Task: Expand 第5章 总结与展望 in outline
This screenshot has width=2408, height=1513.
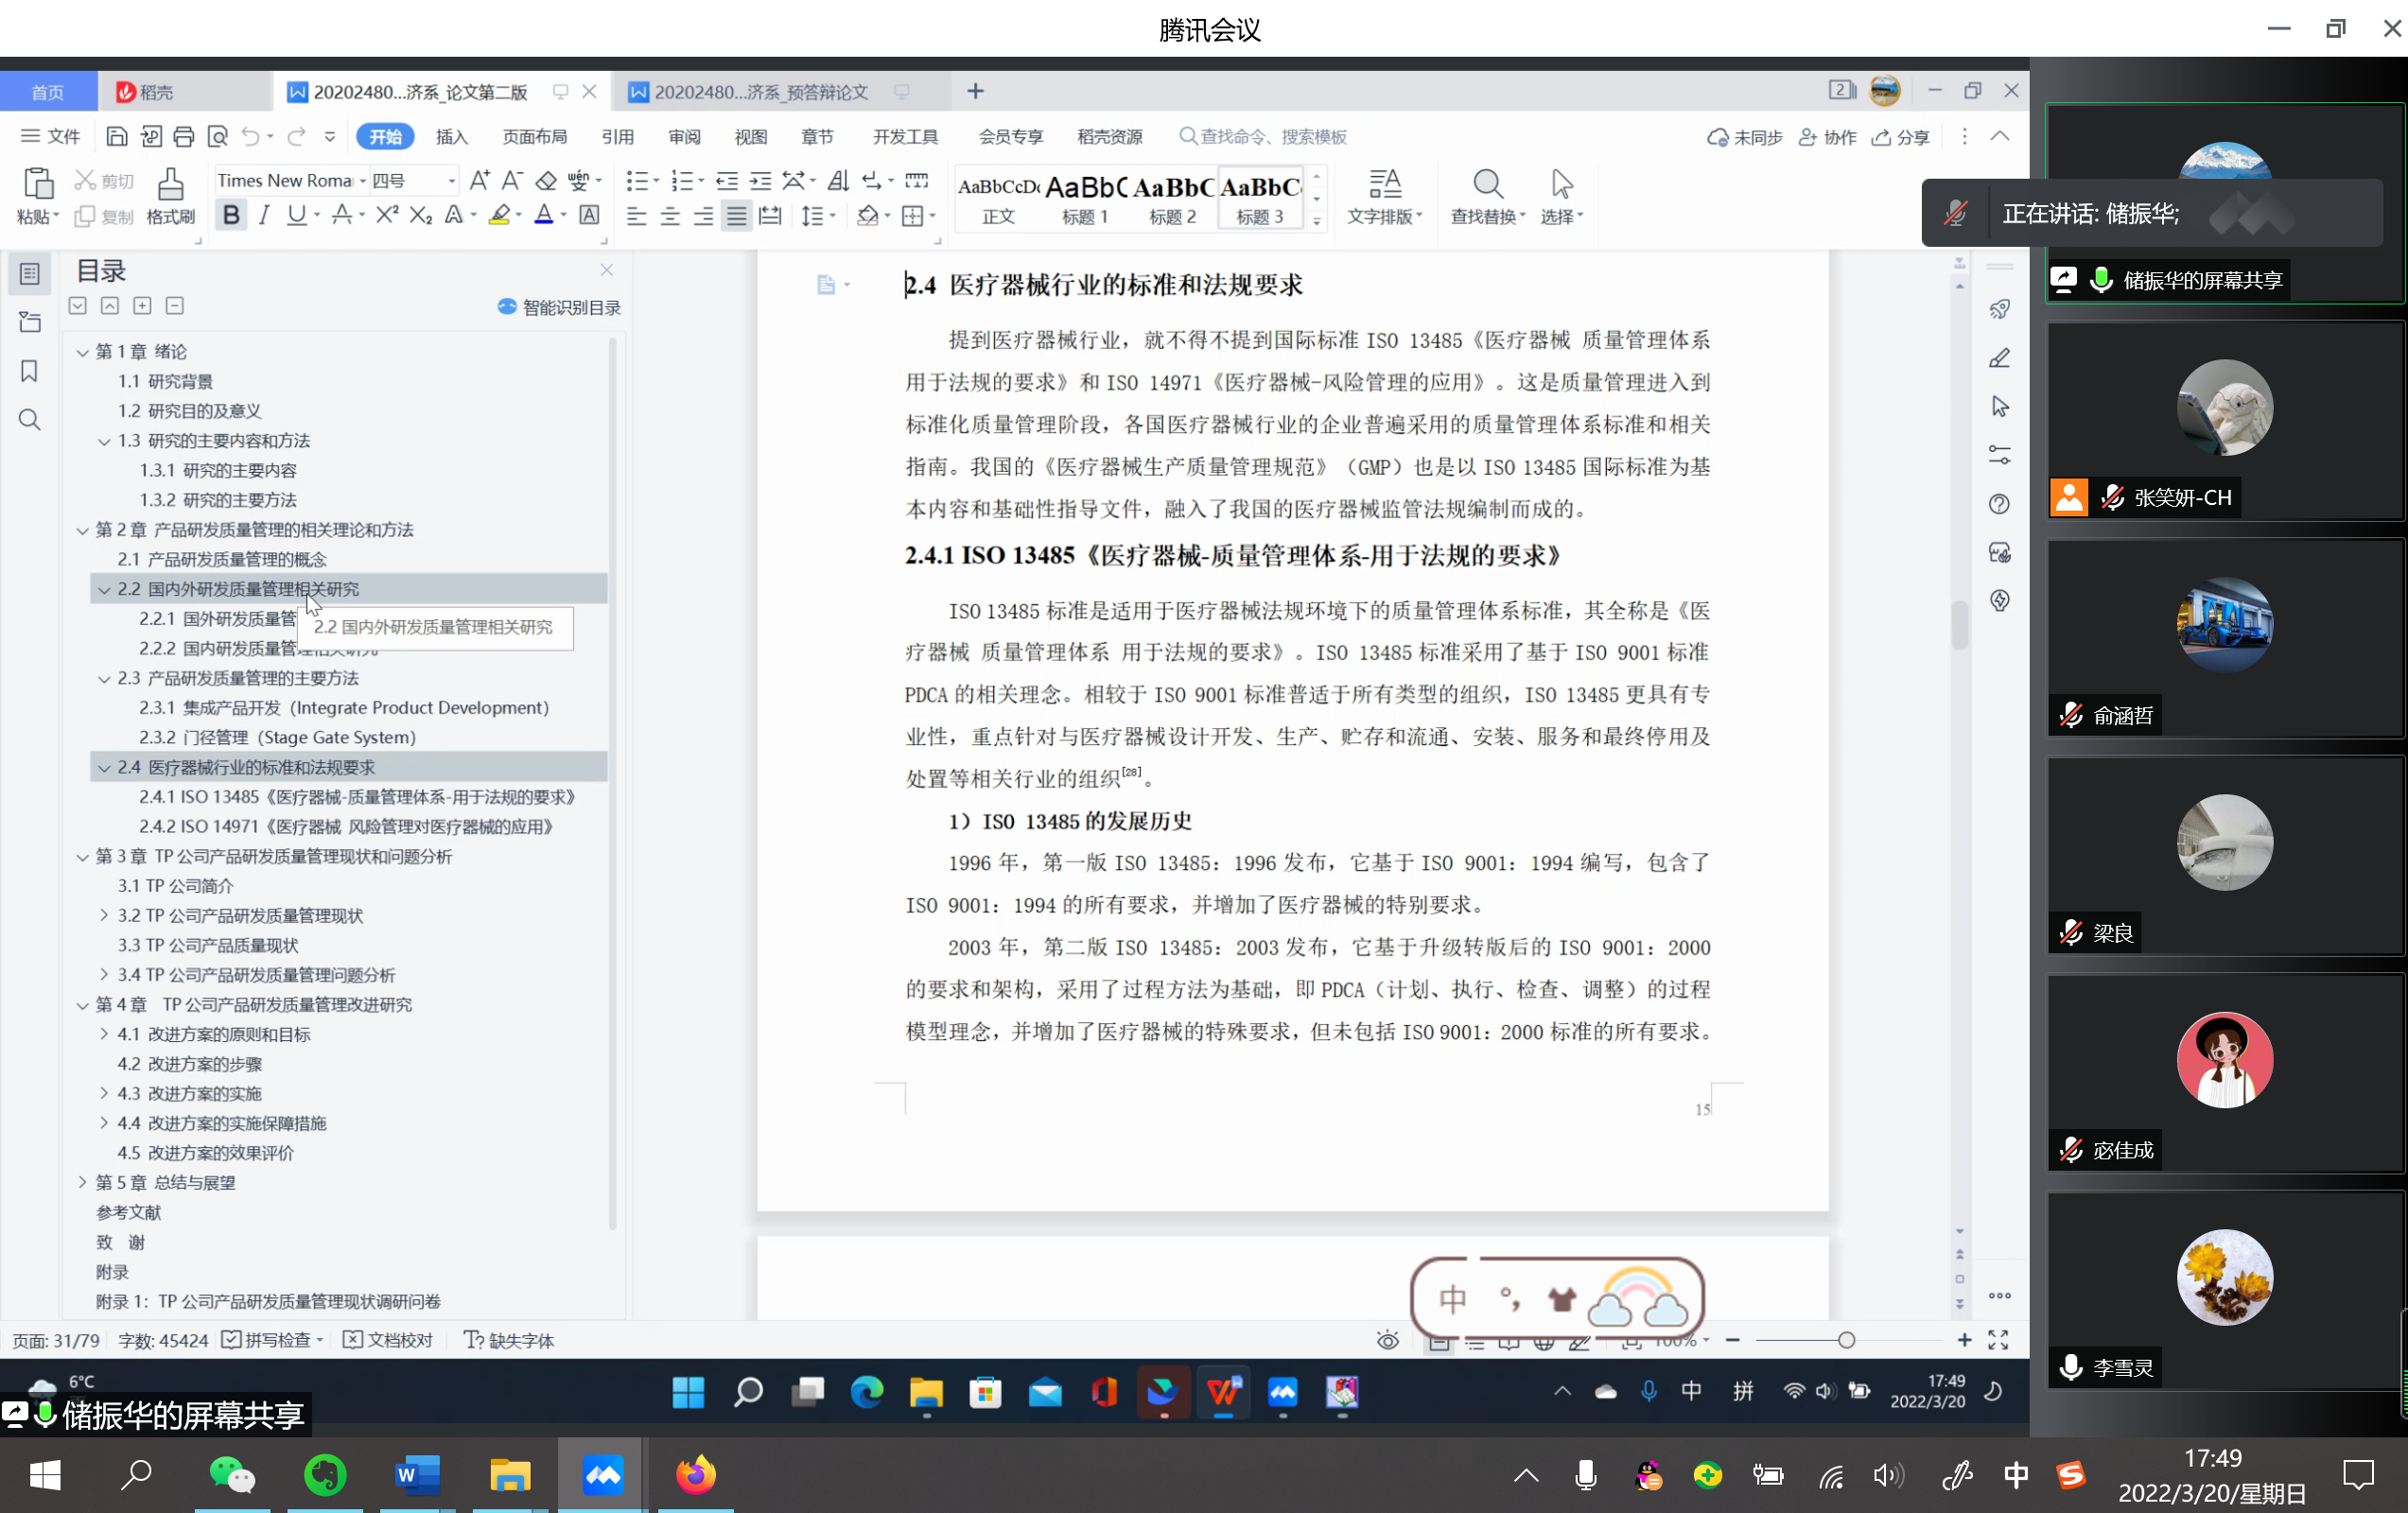Action: pyautogui.click(x=83, y=1182)
